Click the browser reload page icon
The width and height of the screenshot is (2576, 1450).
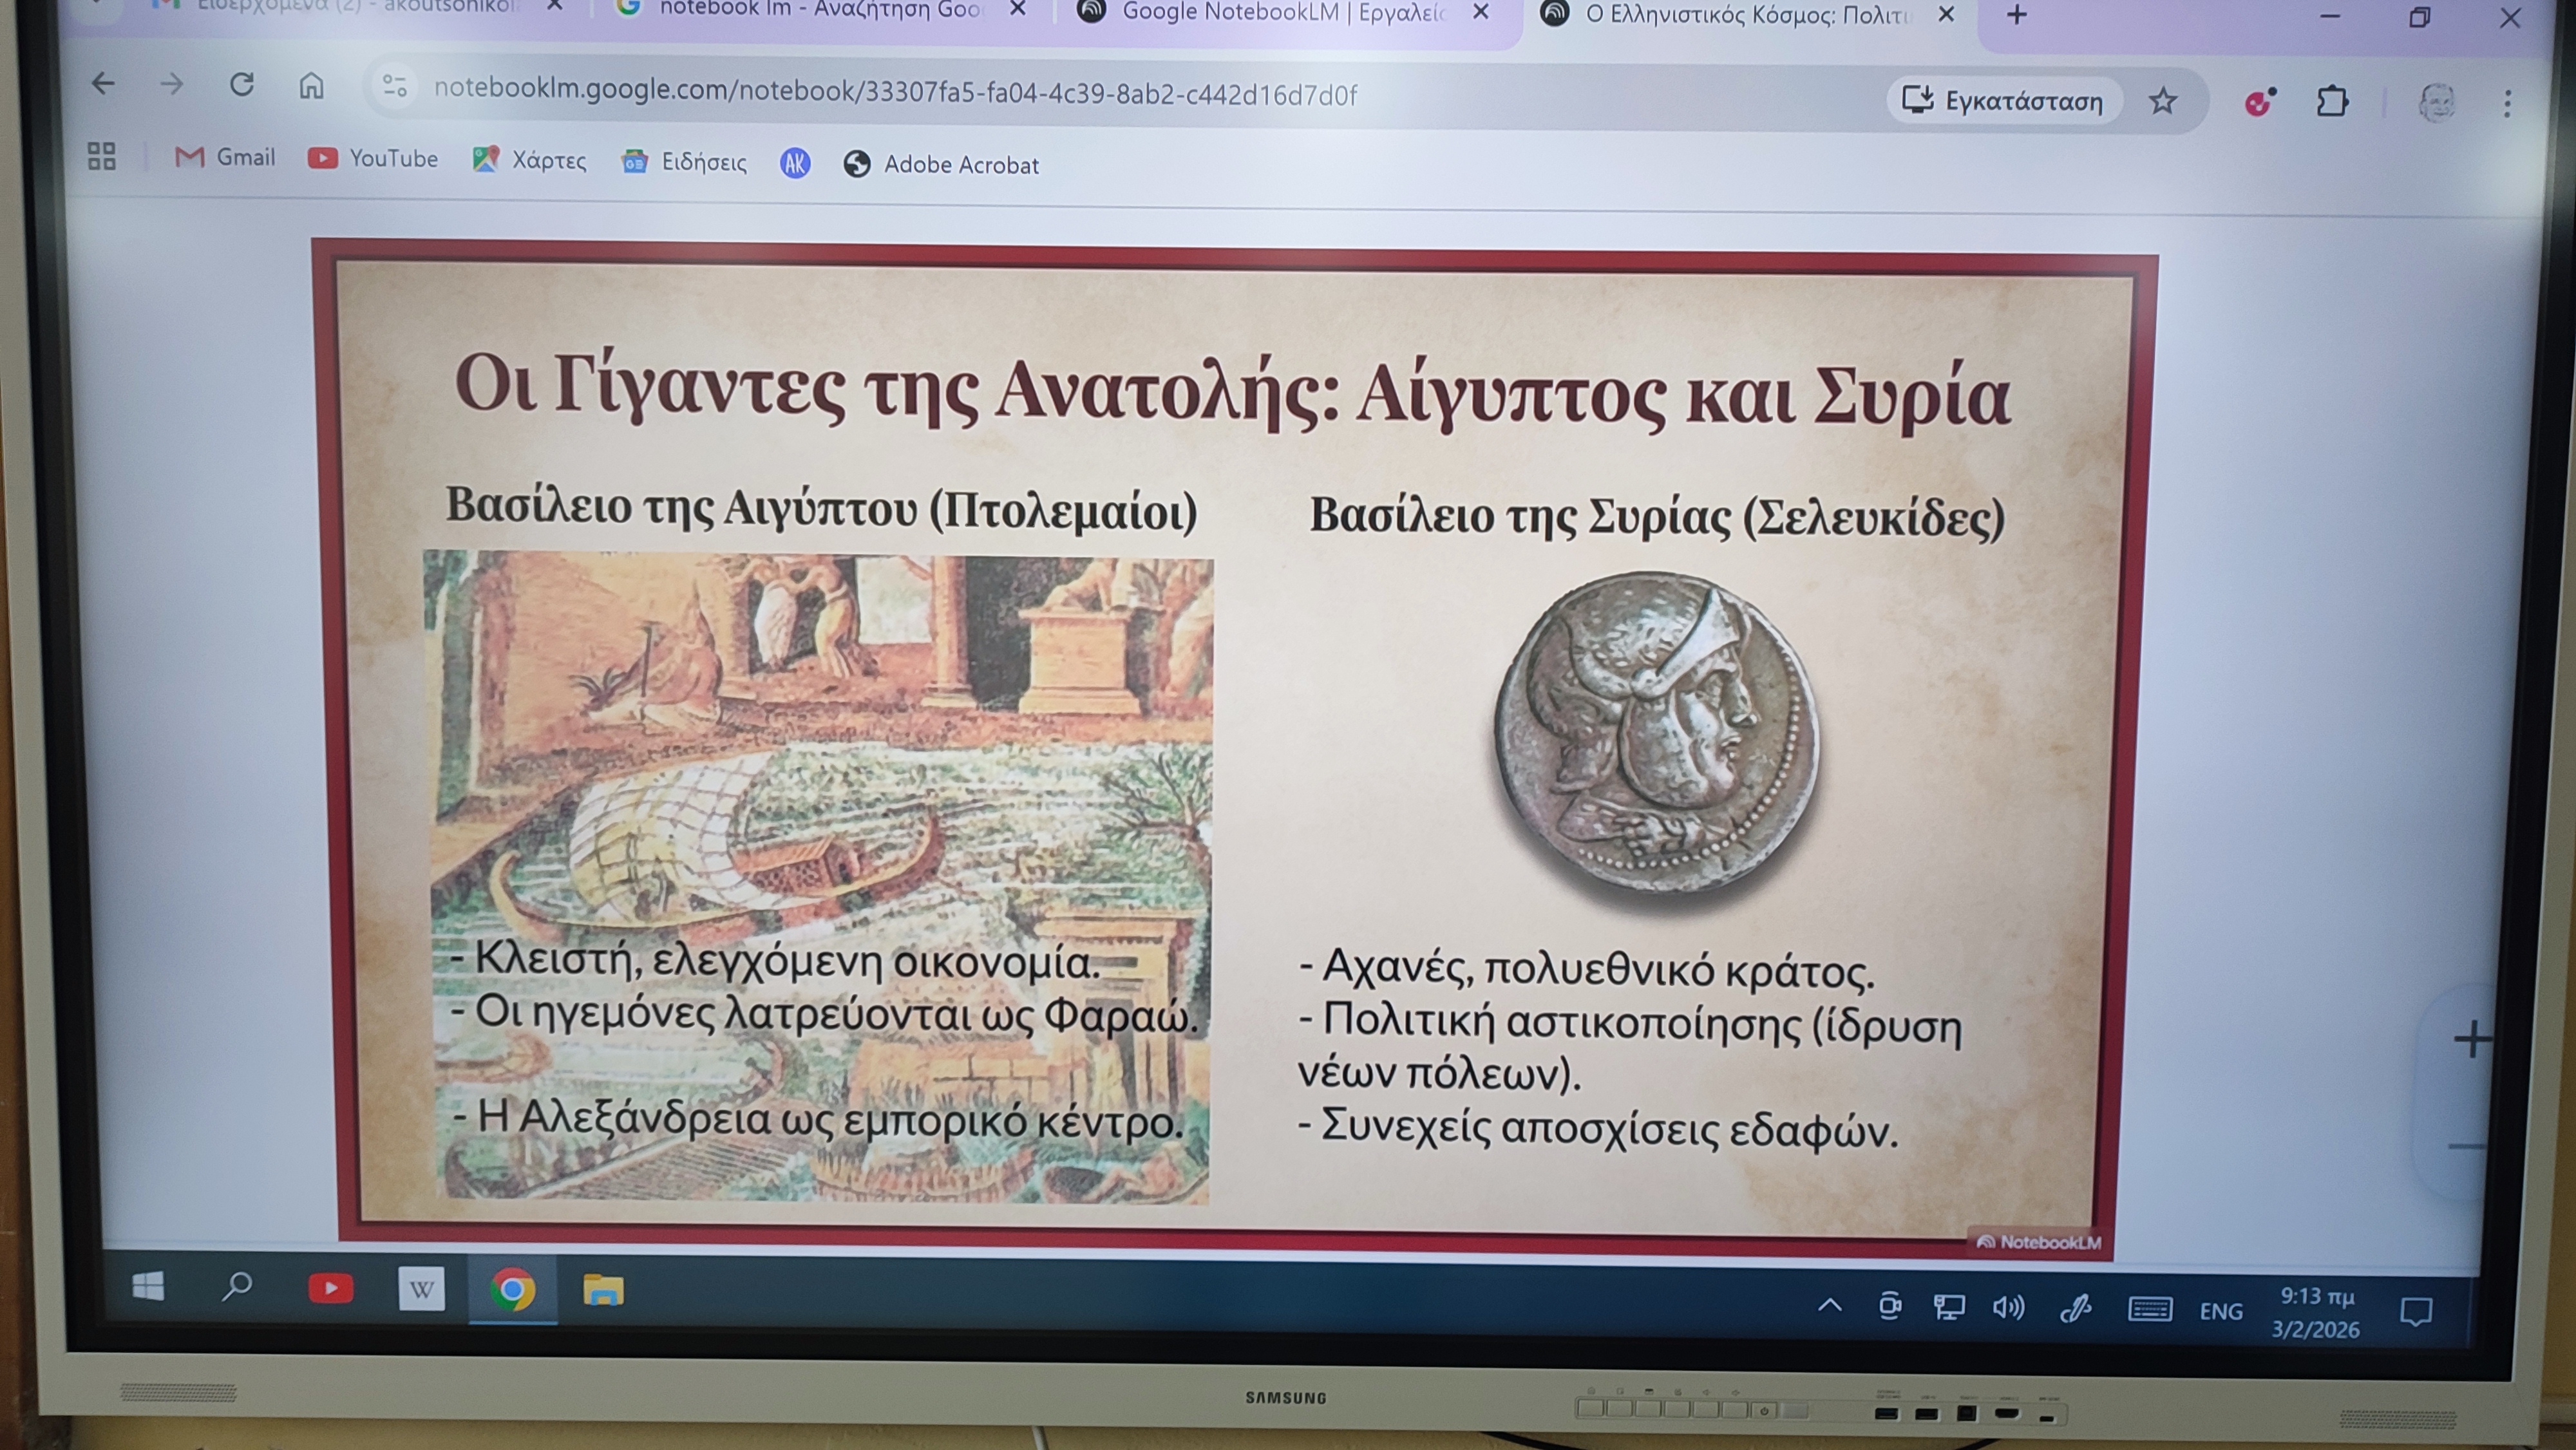pos(242,85)
